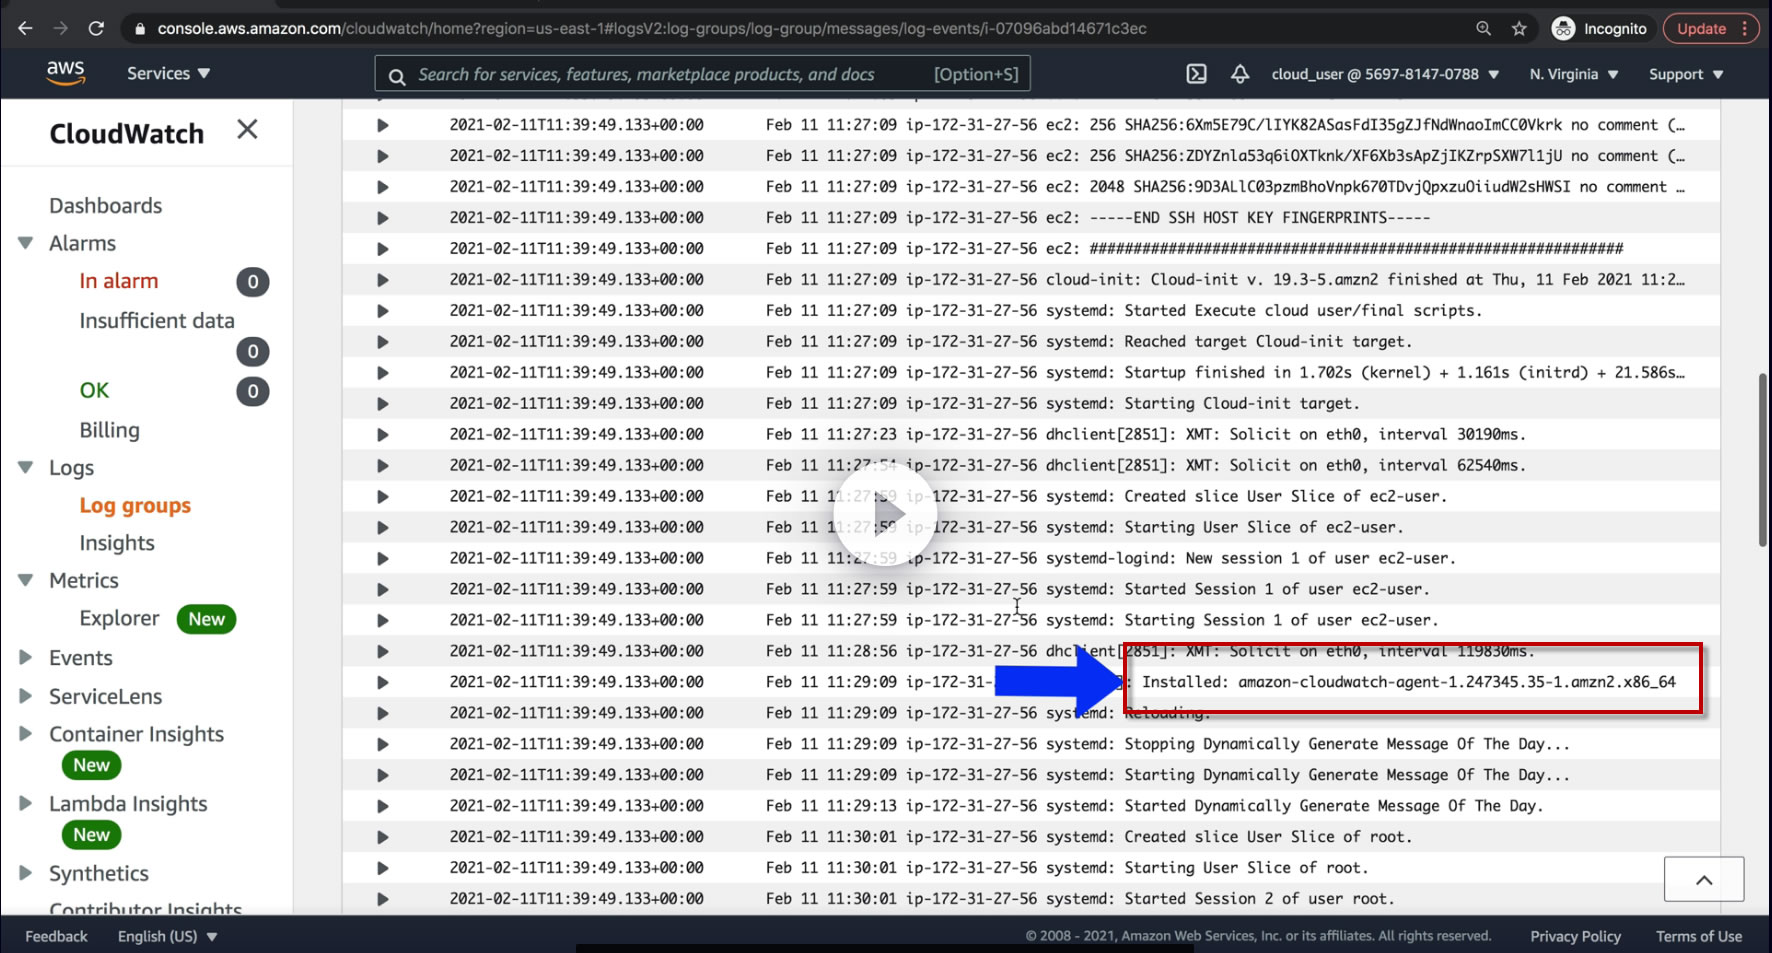The height and width of the screenshot is (953, 1772).
Task: Click the scroll-to-top arrow button
Action: point(1704,879)
